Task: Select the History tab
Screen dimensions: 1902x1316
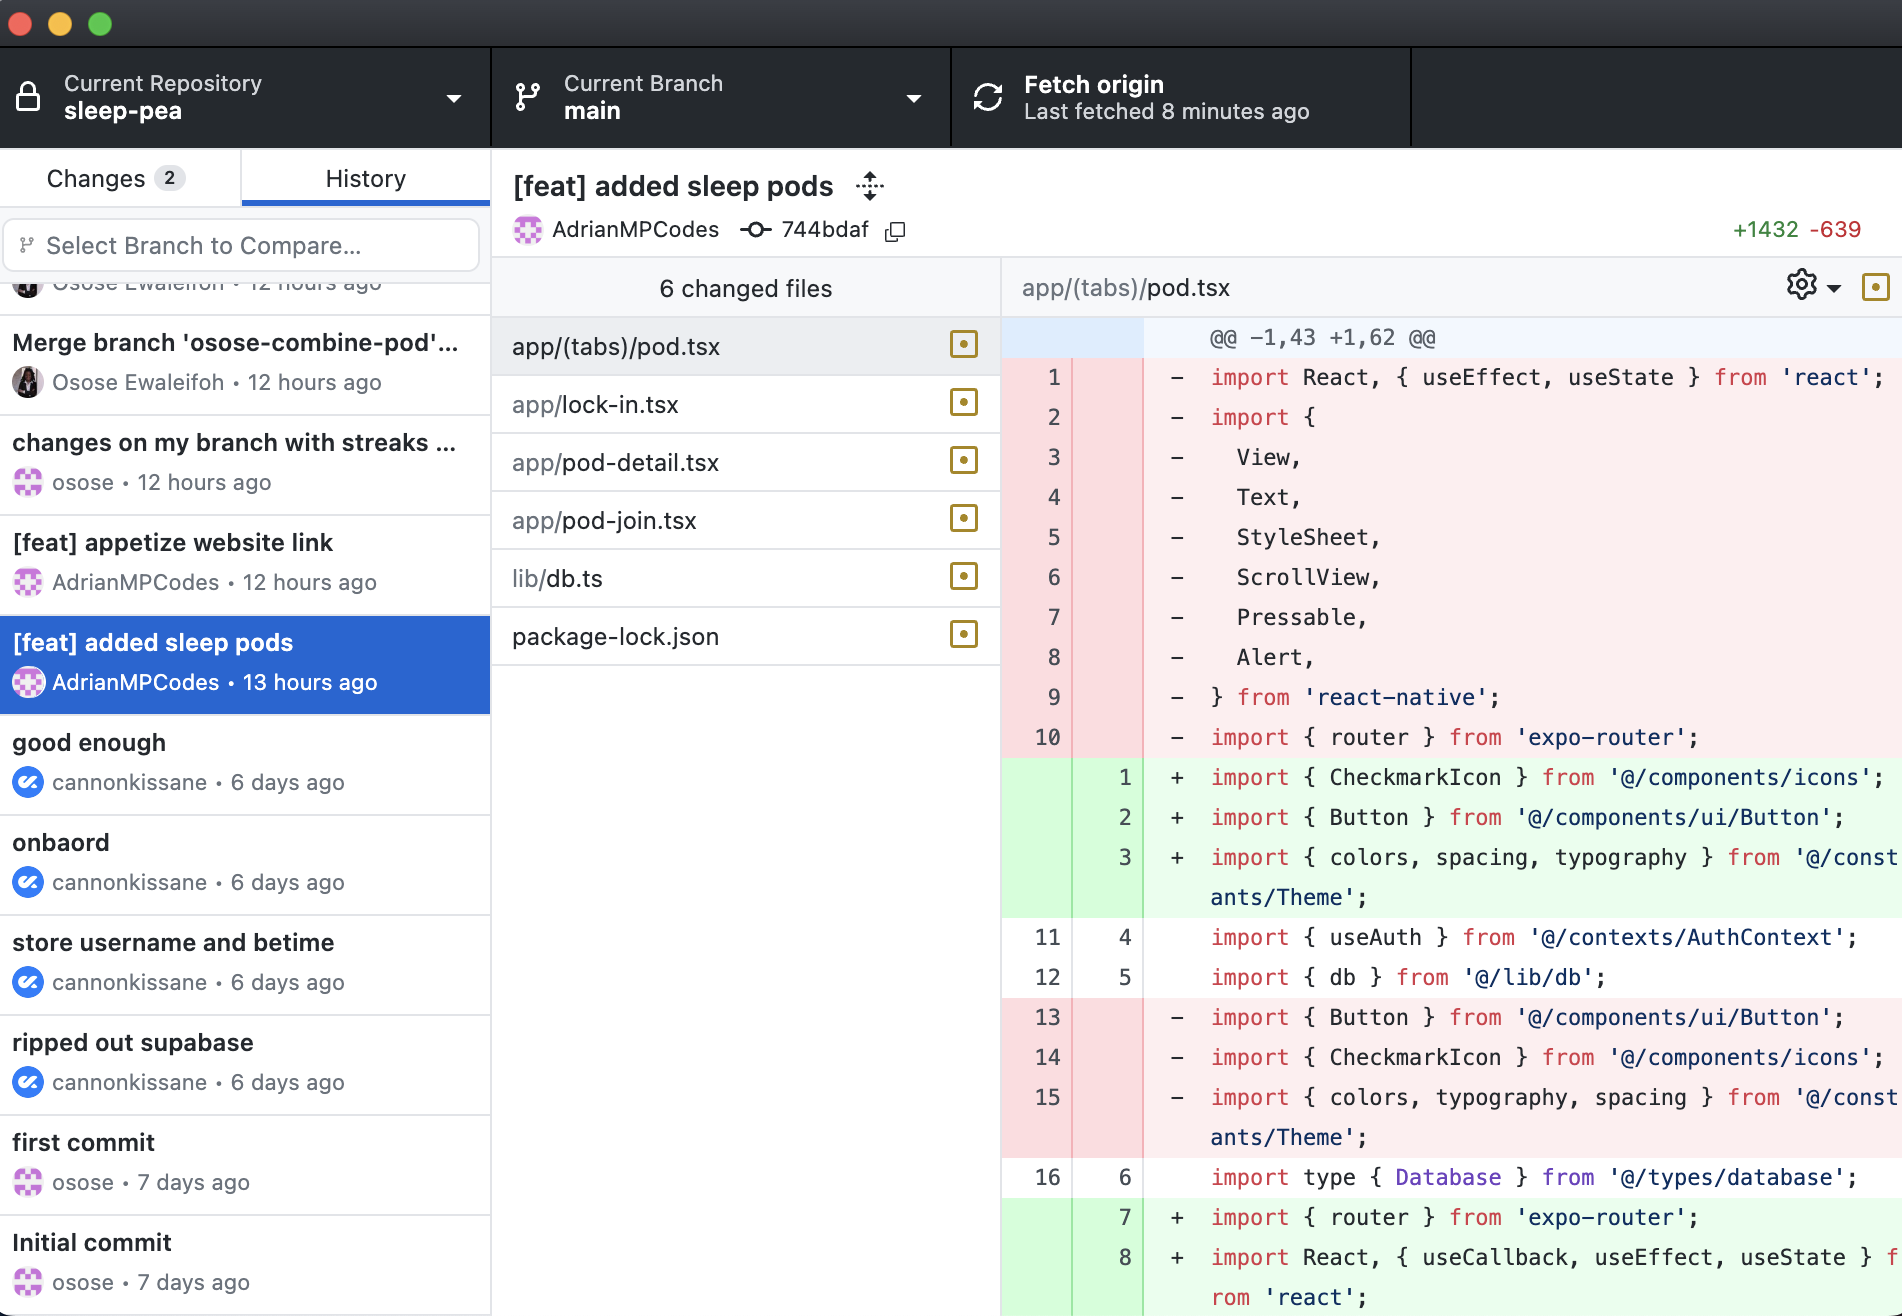Action: pos(365,179)
